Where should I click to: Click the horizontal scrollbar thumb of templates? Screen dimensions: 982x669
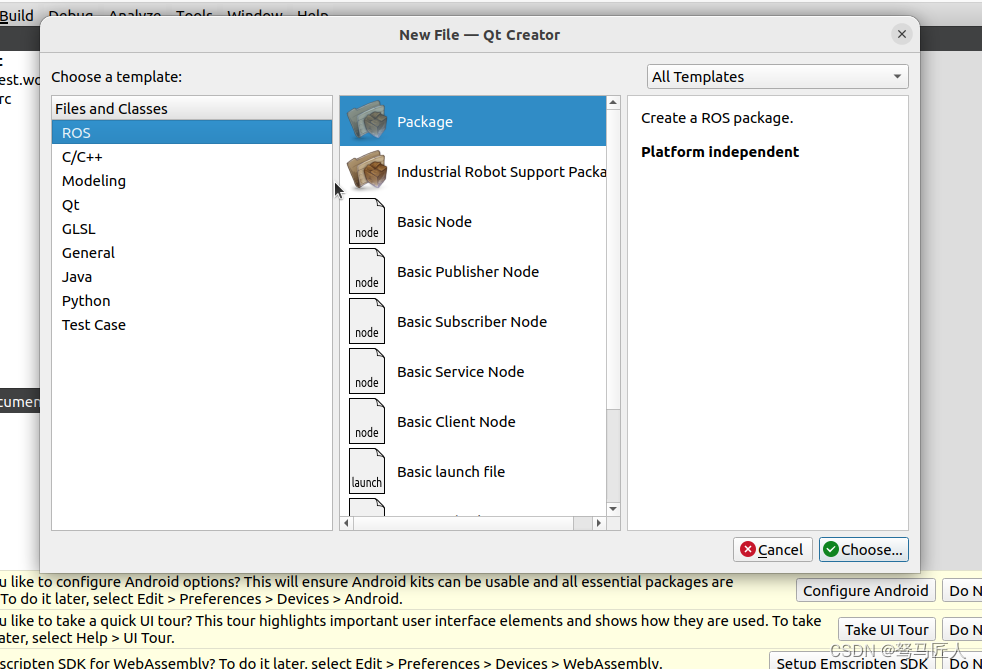[463, 523]
